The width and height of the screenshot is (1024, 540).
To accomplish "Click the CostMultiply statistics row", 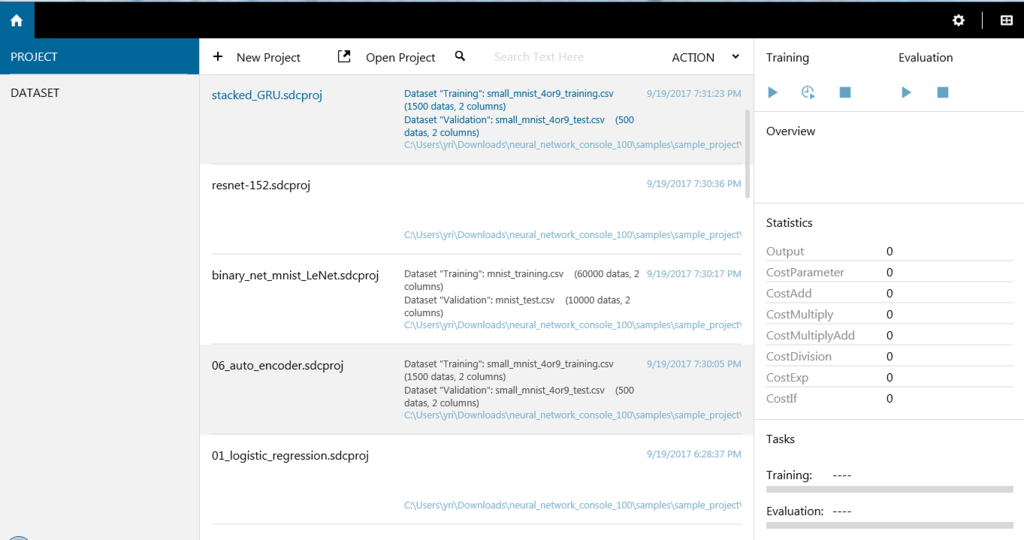I will click(x=889, y=314).
